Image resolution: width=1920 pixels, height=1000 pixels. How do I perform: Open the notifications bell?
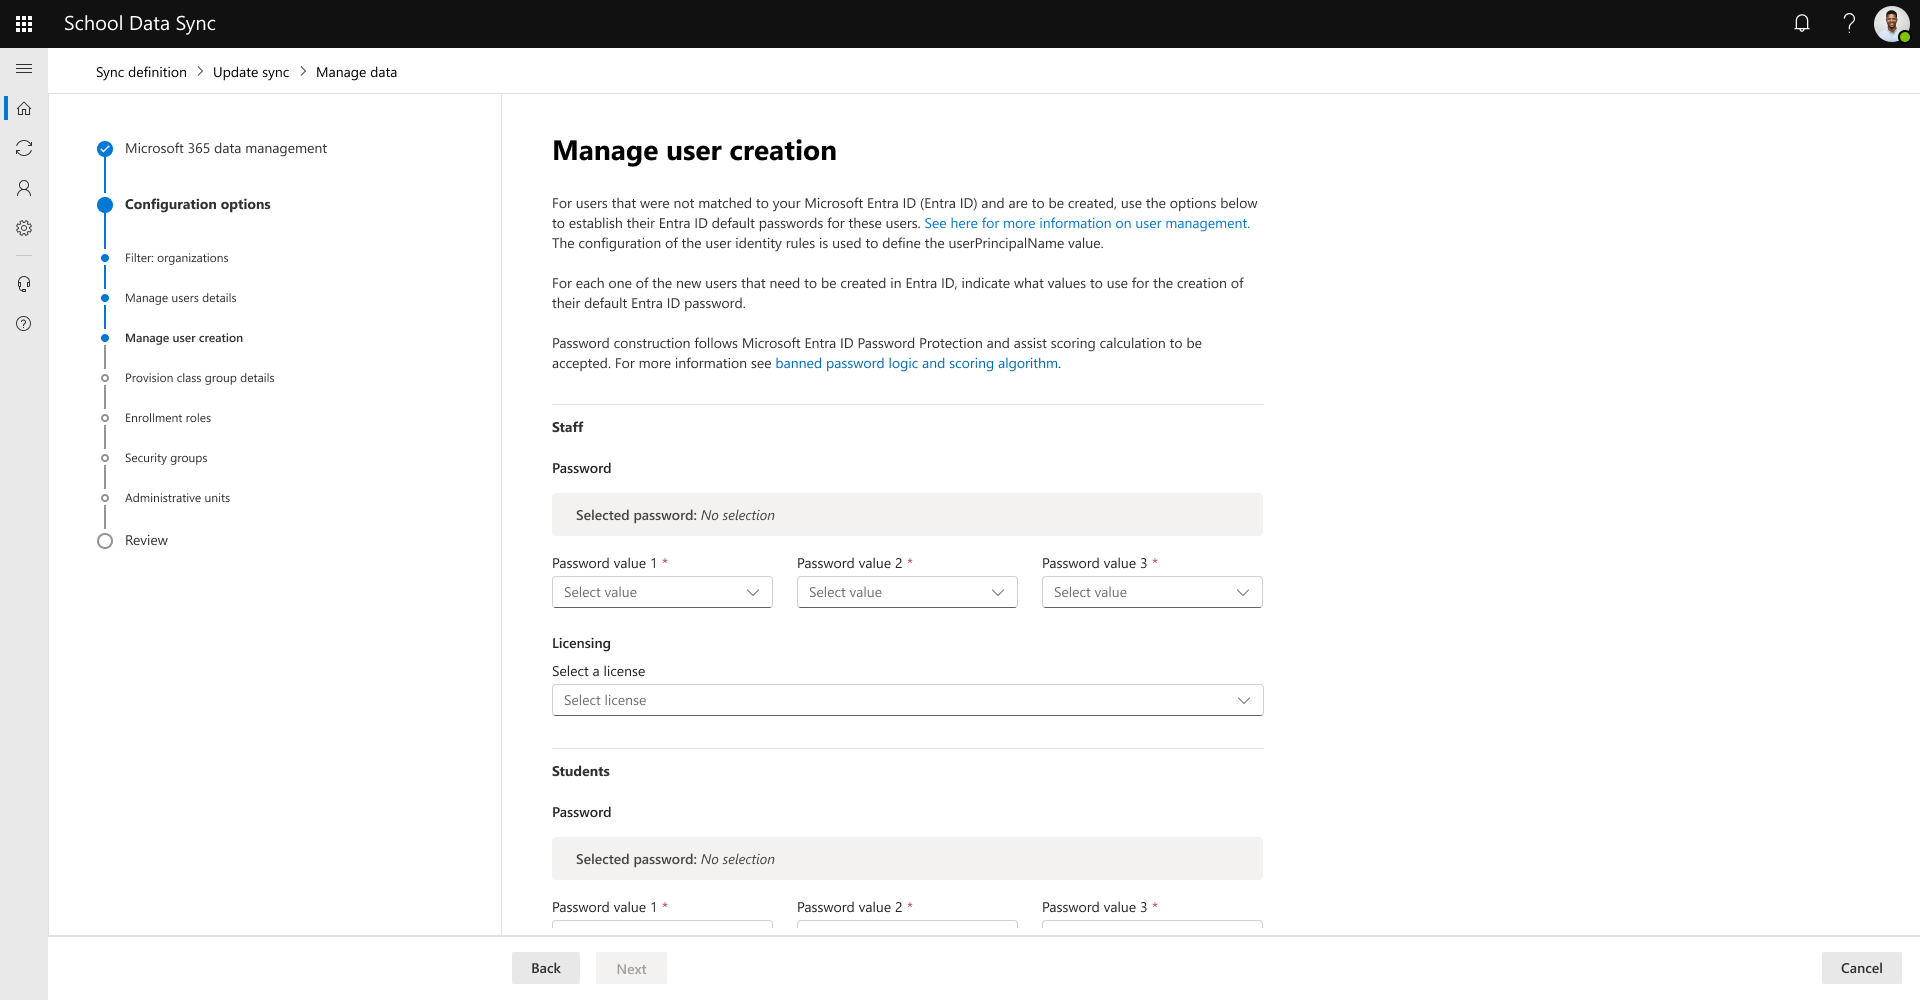coord(1802,23)
